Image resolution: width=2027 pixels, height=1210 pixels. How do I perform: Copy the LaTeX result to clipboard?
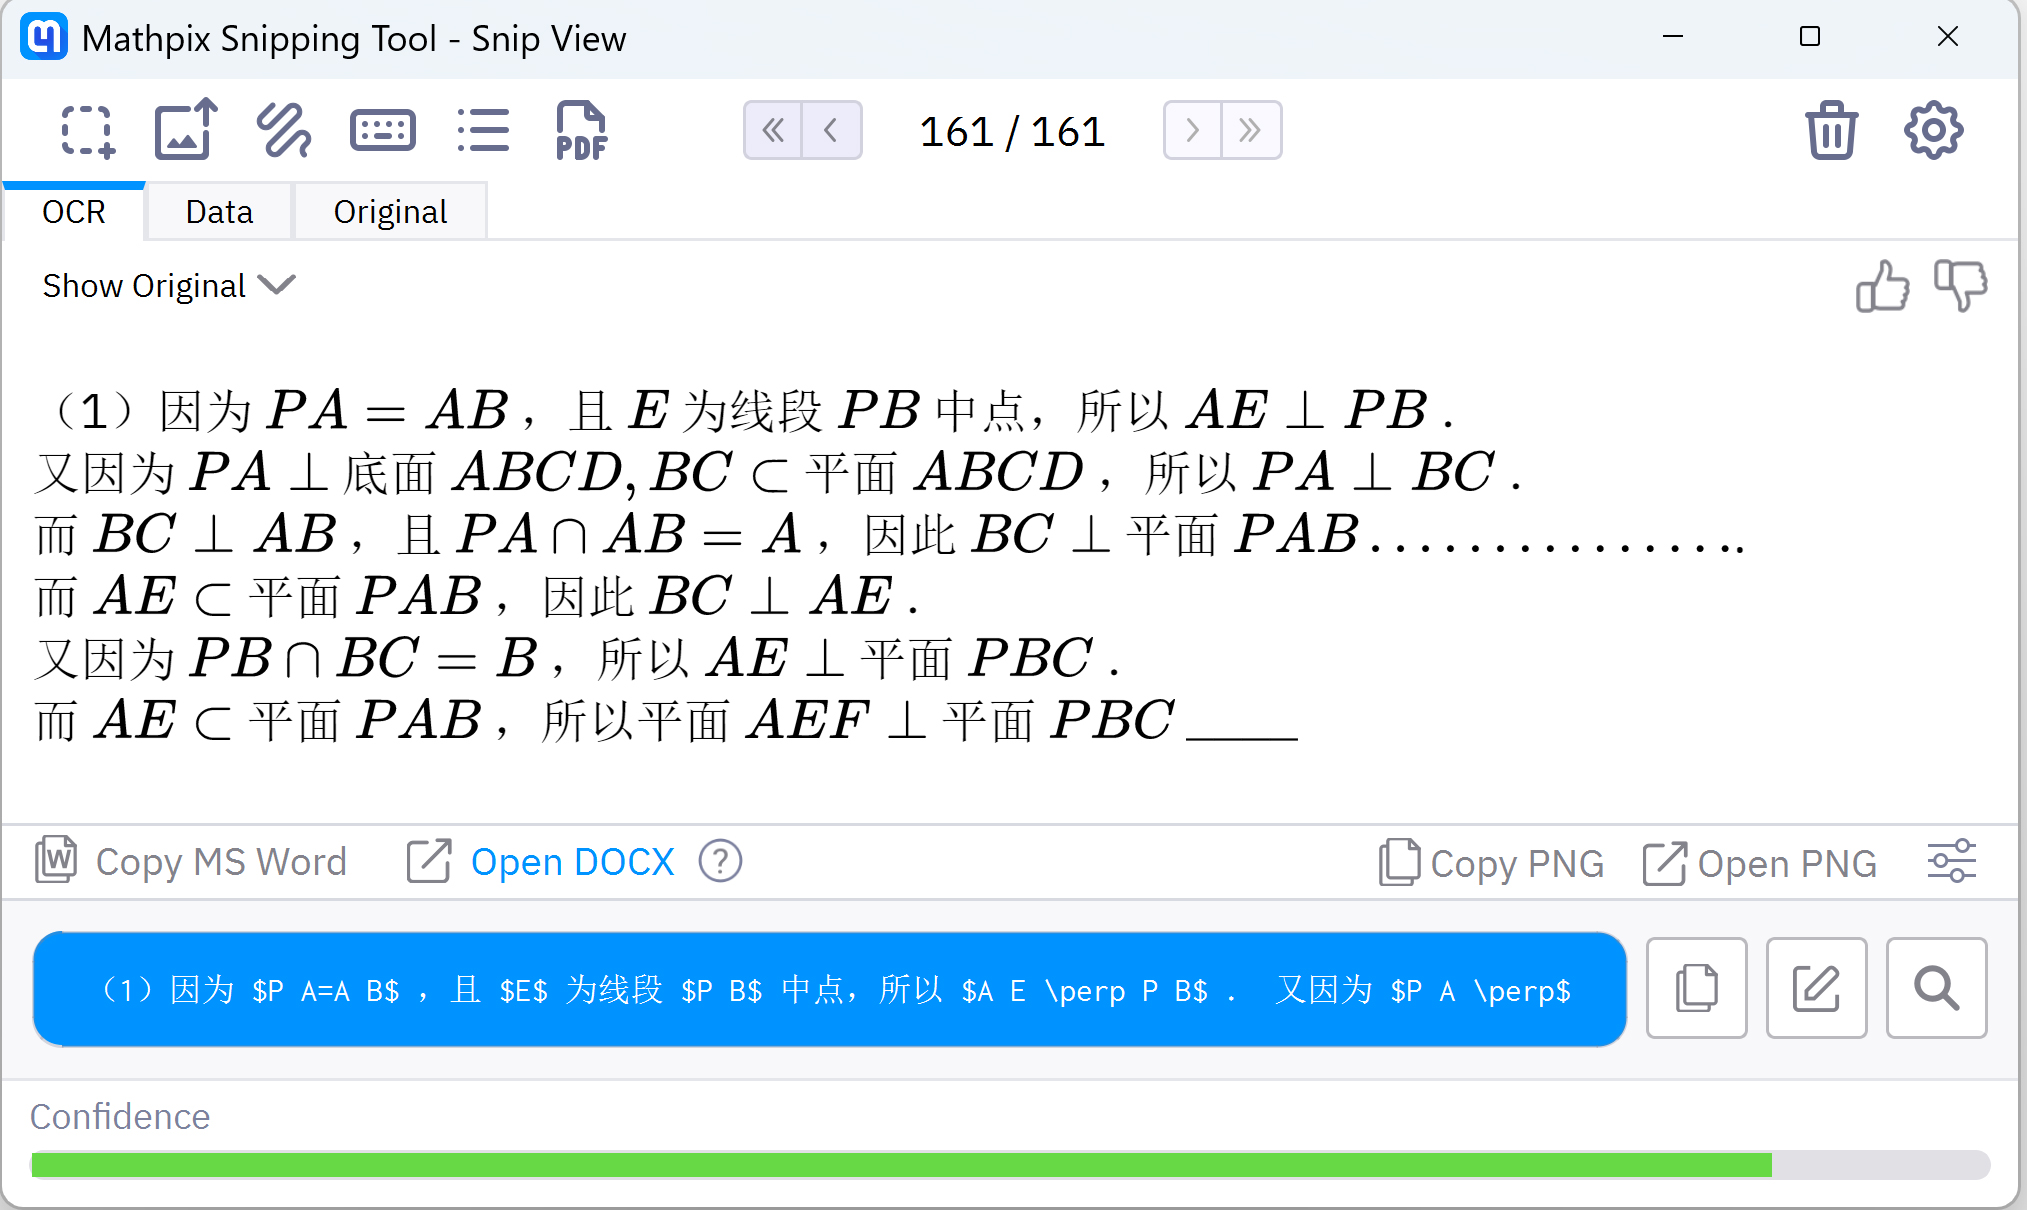1697,988
